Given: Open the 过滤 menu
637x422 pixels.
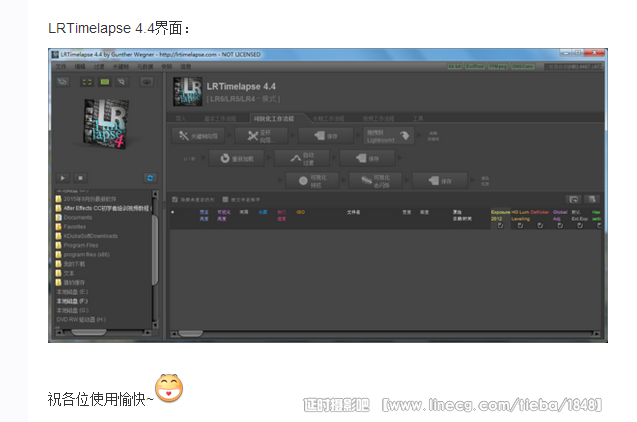Looking at the screenshot, I should click(x=99, y=67).
